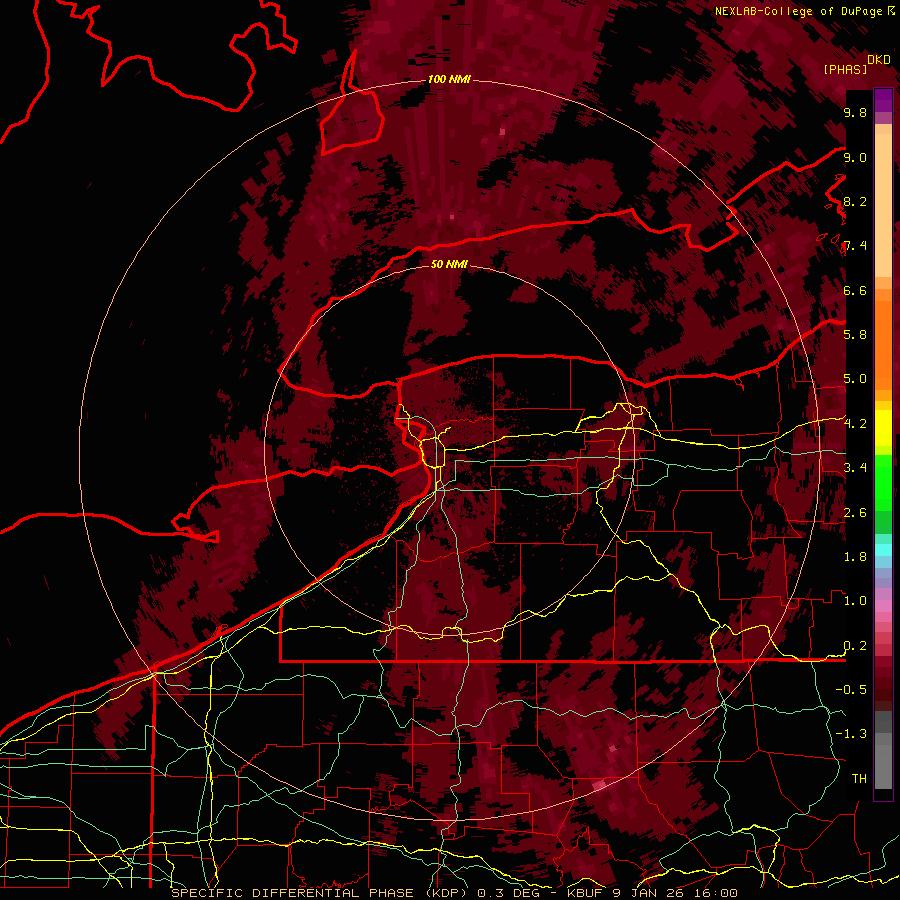Click the 7.4 value on the color scale
The height and width of the screenshot is (900, 900).
[x=855, y=246]
